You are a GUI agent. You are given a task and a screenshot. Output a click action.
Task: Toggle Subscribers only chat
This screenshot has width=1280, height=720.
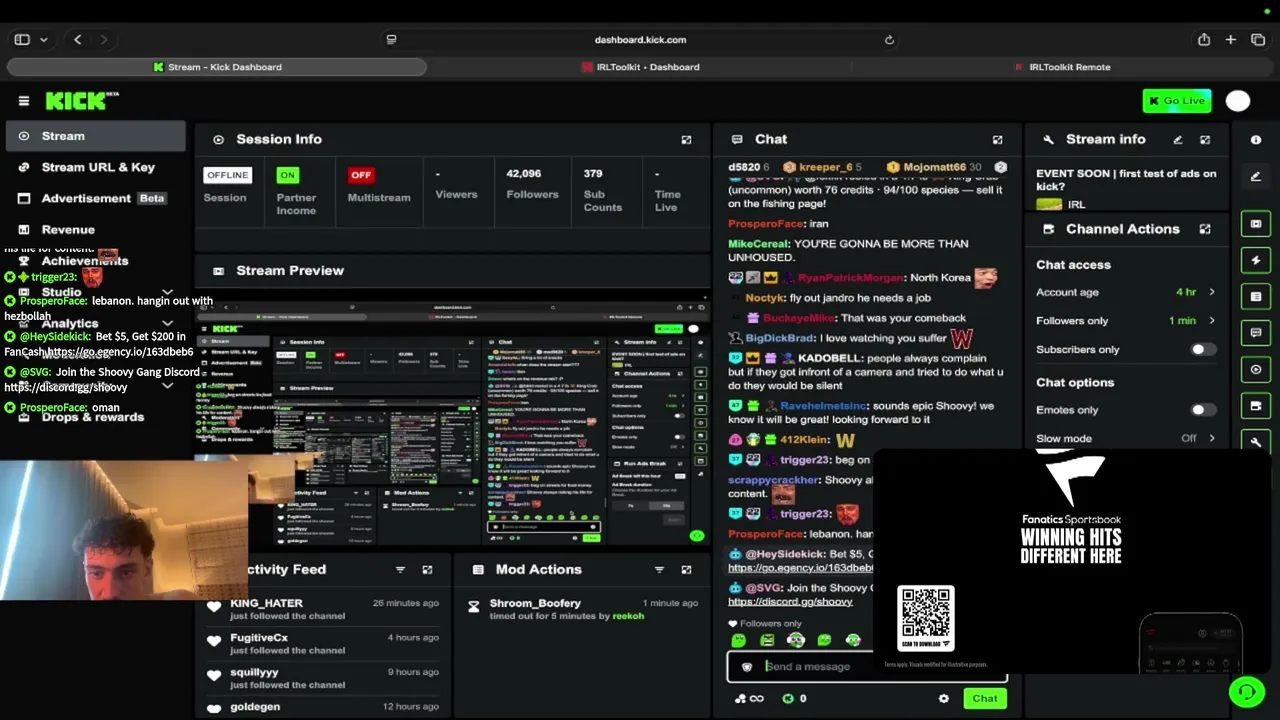[x=1204, y=350]
